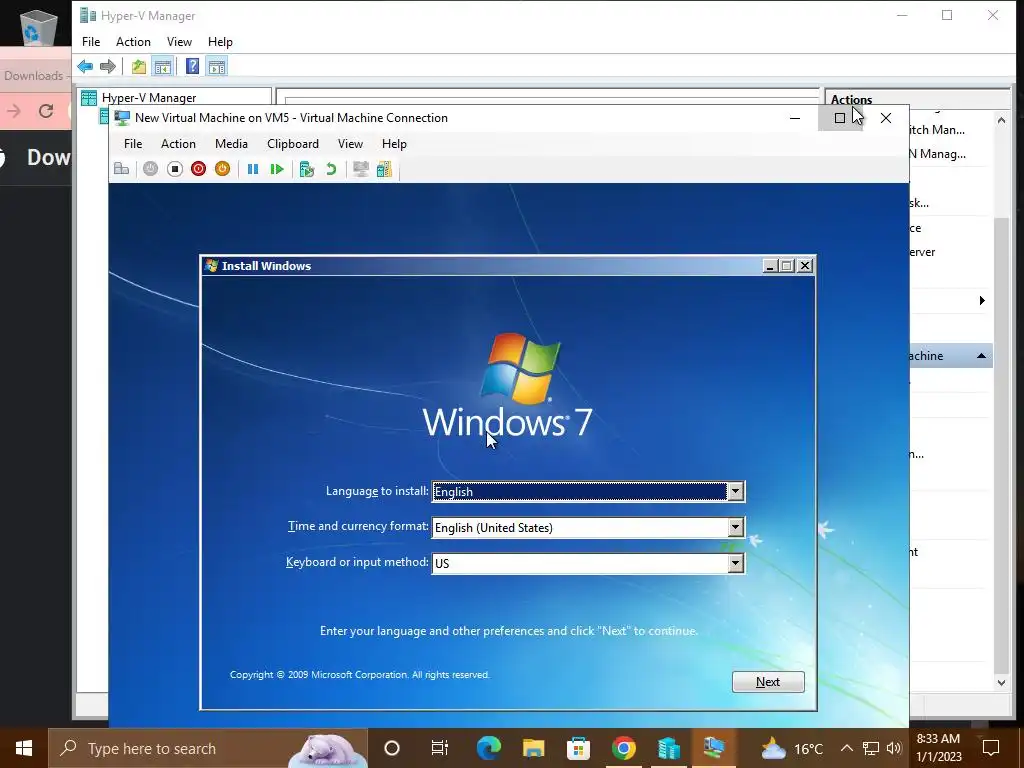Toggle Show/Hide Console Tree icon
This screenshot has width=1024, height=768.
point(163,66)
